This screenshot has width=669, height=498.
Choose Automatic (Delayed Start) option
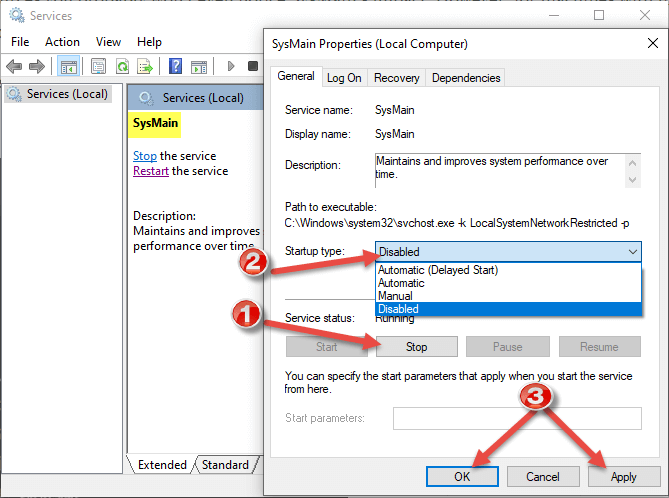pos(508,270)
